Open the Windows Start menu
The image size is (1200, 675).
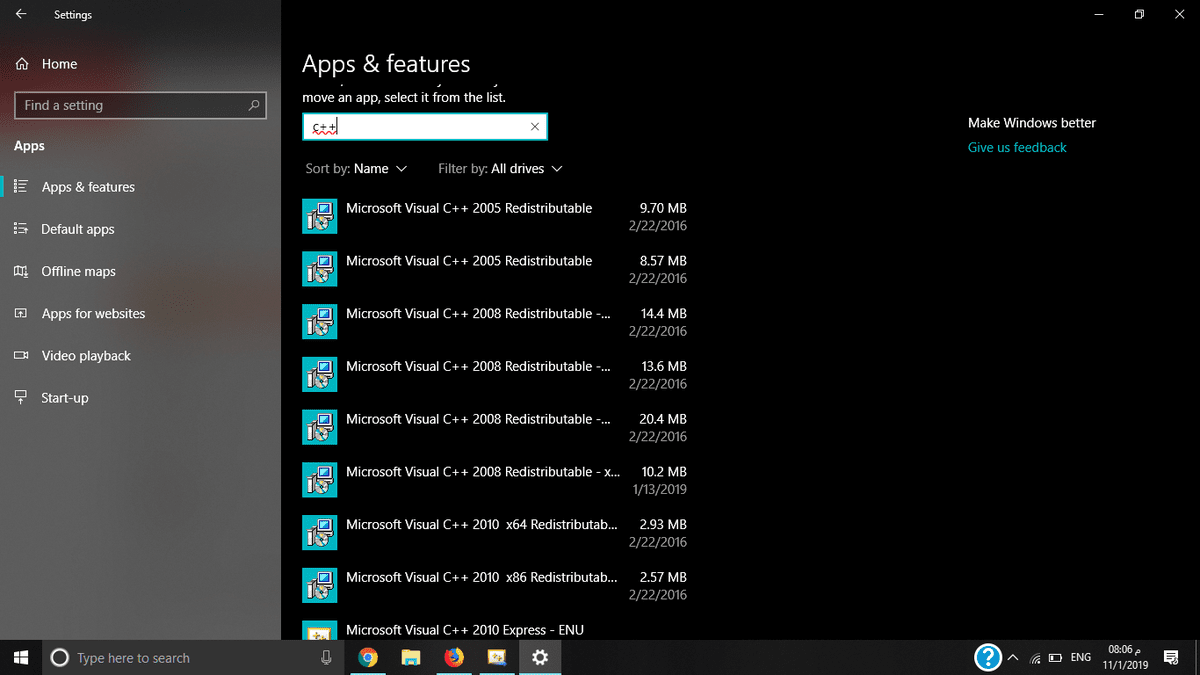coord(21,657)
